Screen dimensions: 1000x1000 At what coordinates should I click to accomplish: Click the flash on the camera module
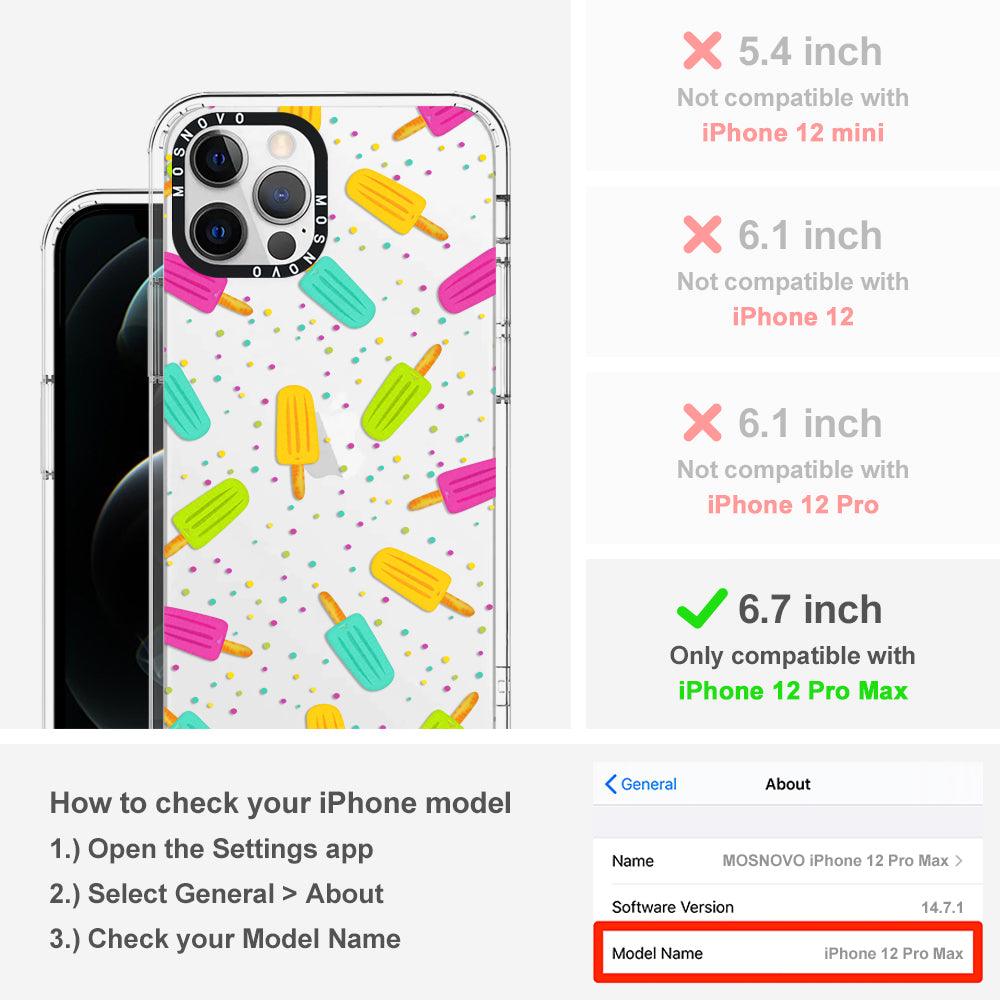pyautogui.click(x=279, y=145)
